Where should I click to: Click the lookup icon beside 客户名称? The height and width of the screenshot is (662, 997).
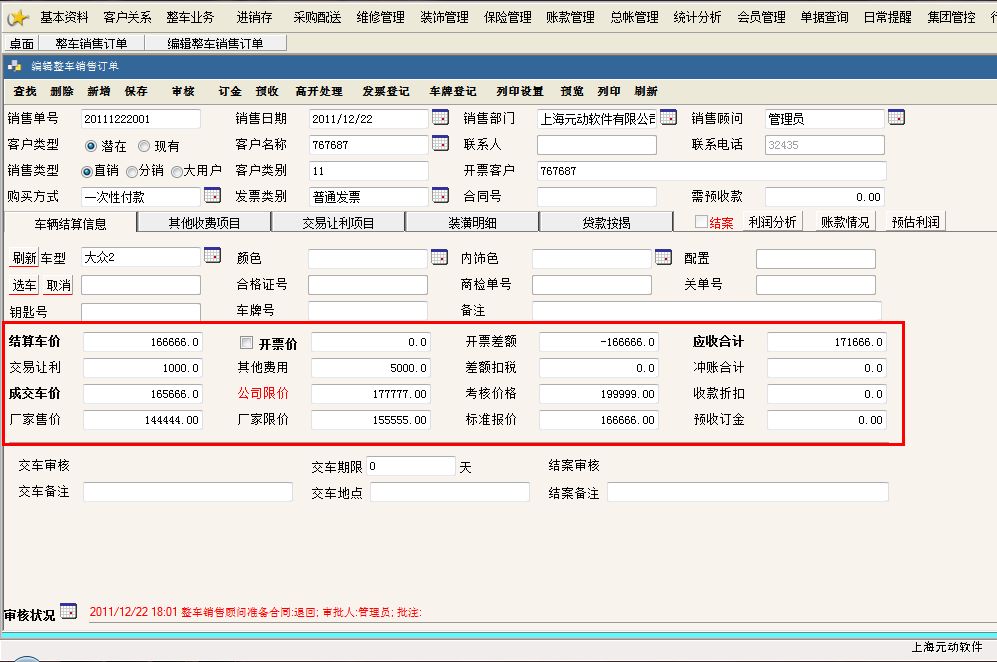(440, 144)
